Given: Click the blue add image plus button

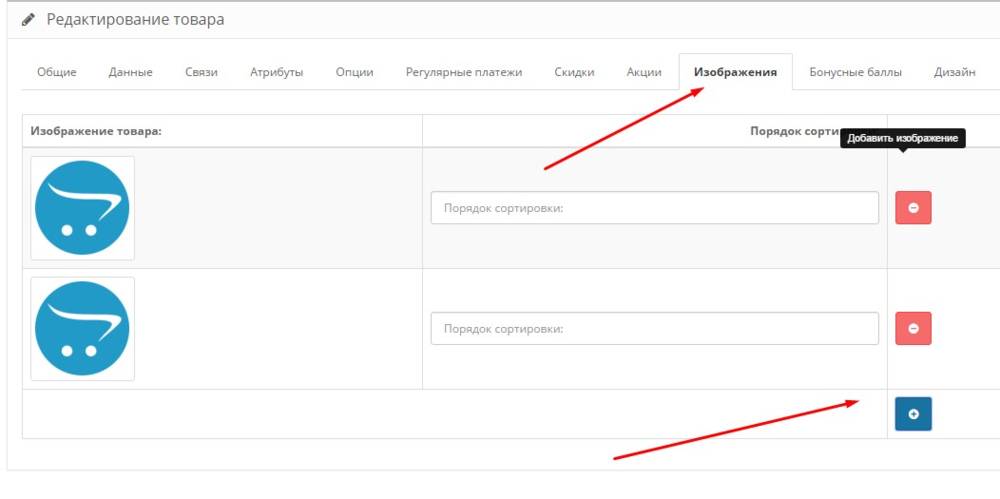Looking at the screenshot, I should tap(912, 414).
